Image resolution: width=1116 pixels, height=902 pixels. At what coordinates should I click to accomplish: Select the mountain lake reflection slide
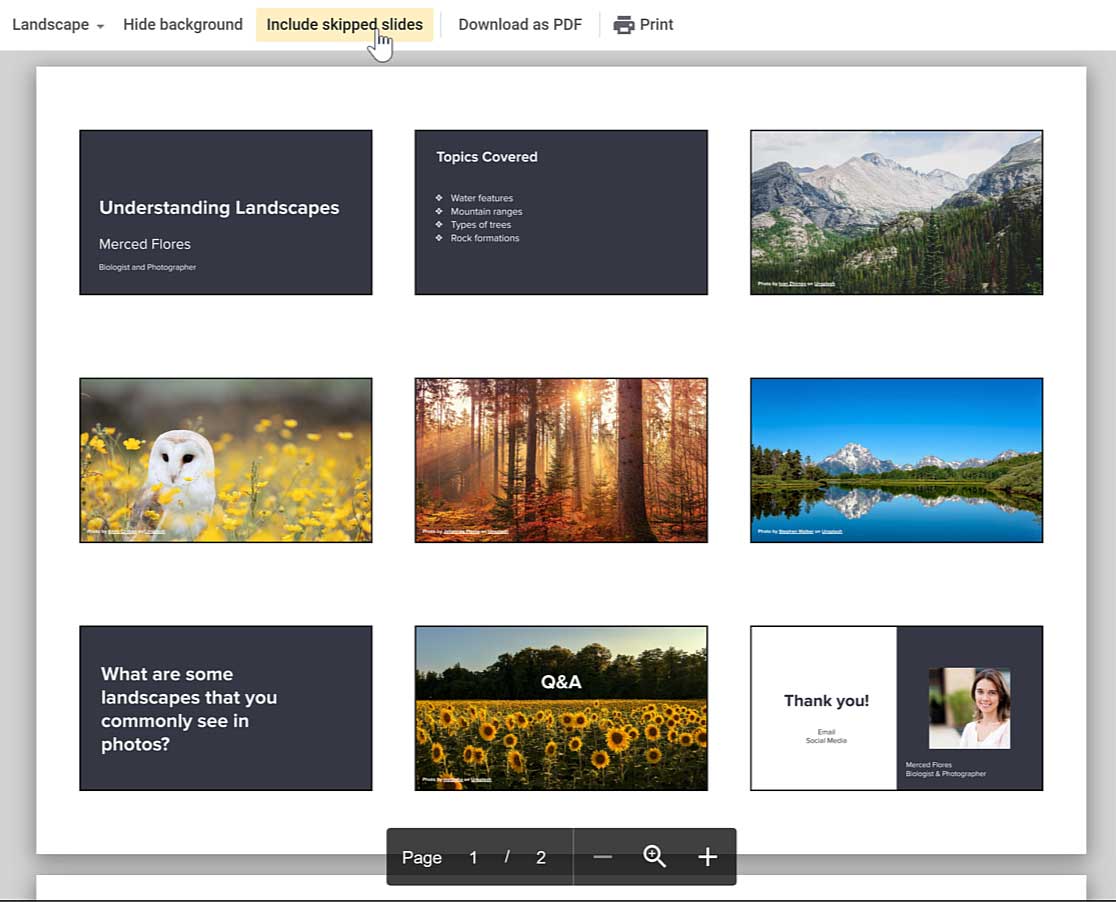point(896,460)
